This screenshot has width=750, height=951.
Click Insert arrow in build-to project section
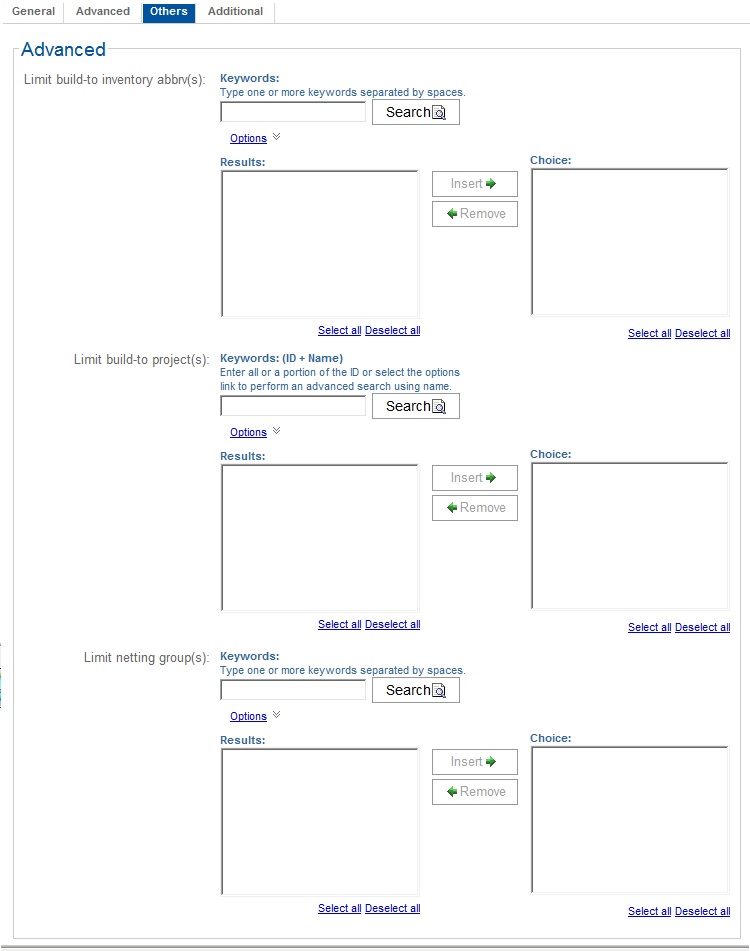click(474, 478)
